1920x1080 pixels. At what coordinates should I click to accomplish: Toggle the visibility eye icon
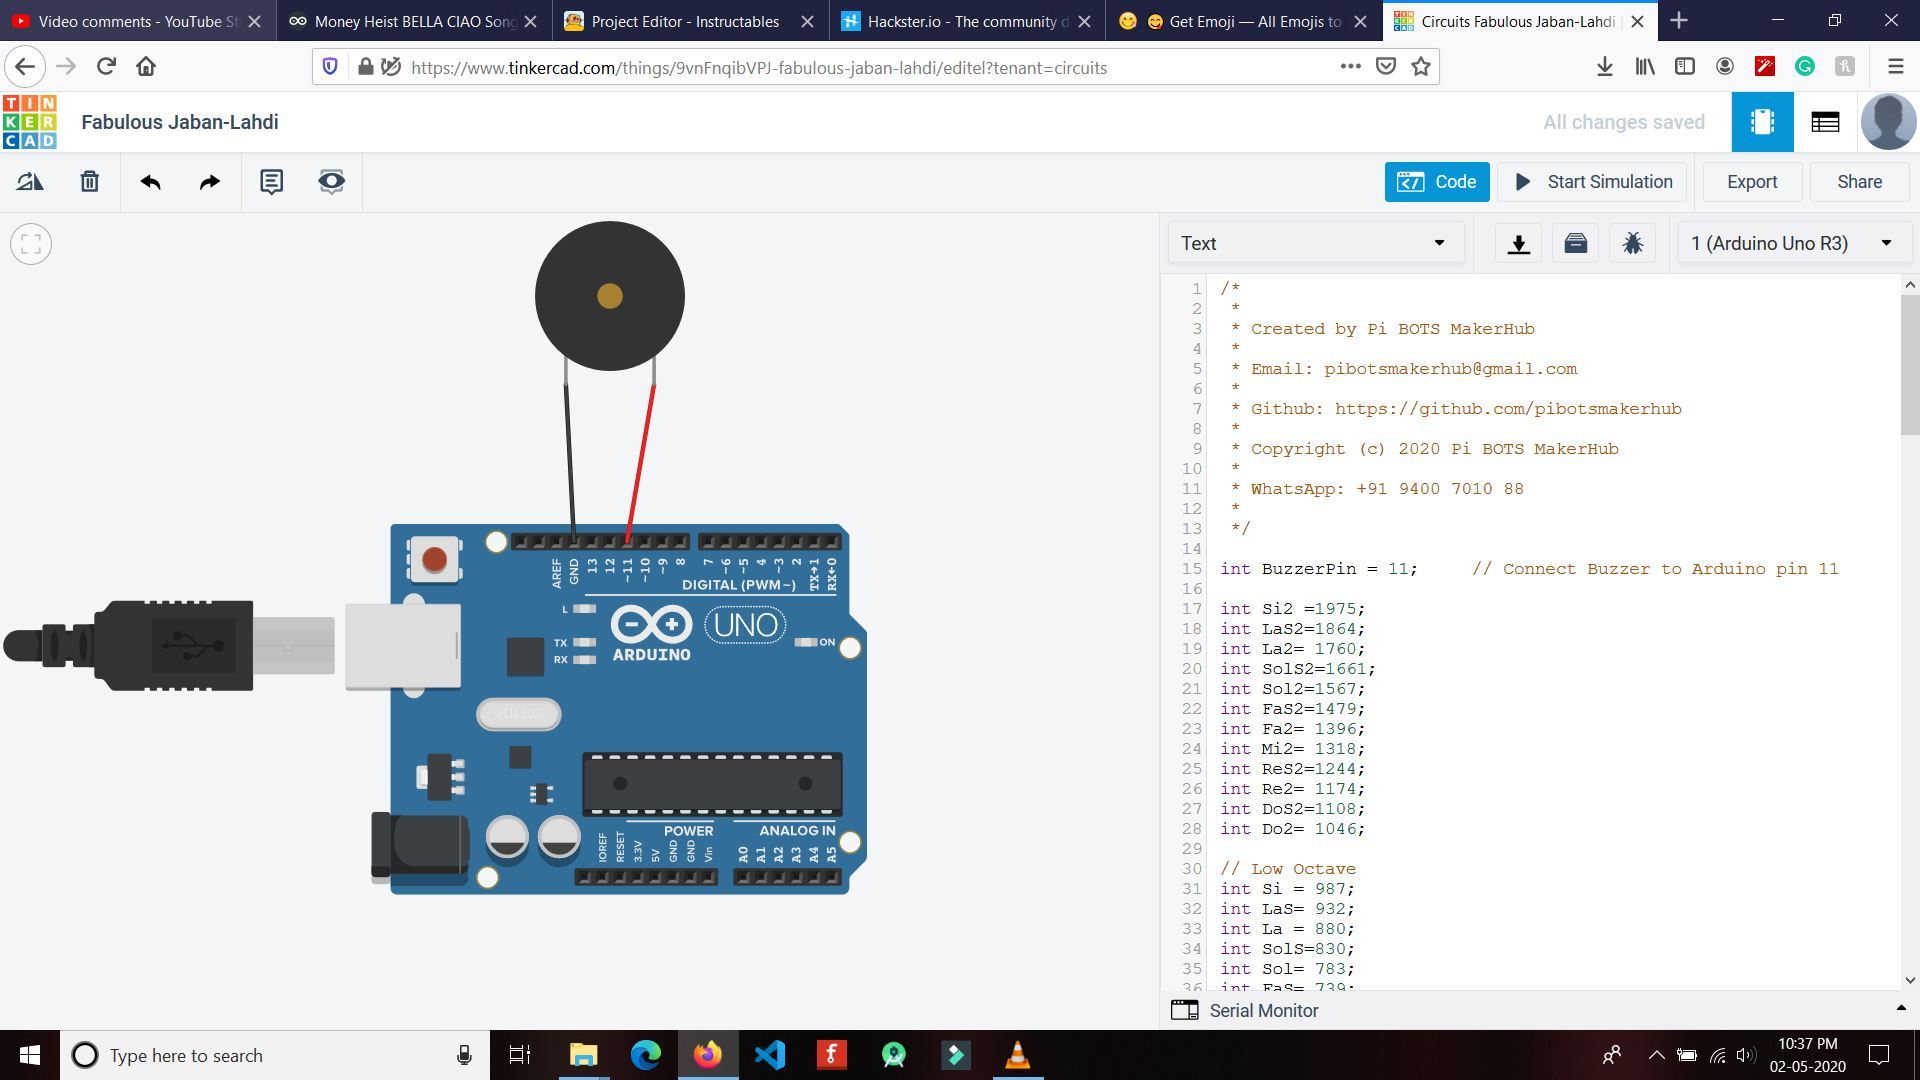pyautogui.click(x=332, y=181)
